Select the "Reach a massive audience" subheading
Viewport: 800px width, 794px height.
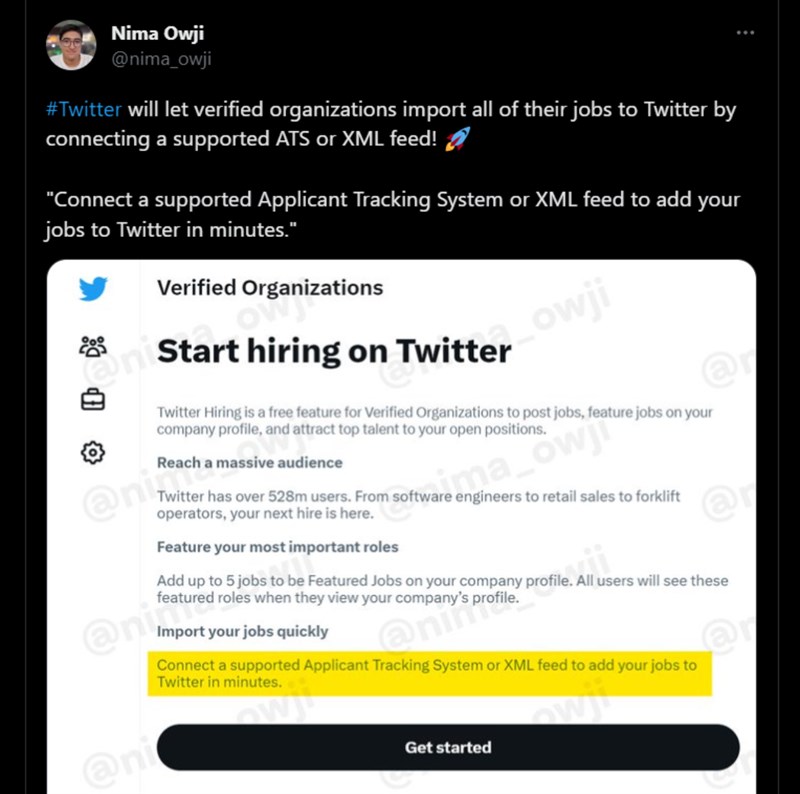coord(250,463)
